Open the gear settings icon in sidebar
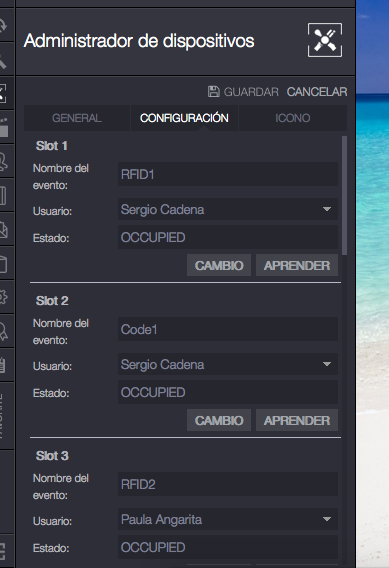389x568 pixels. tap(3, 297)
